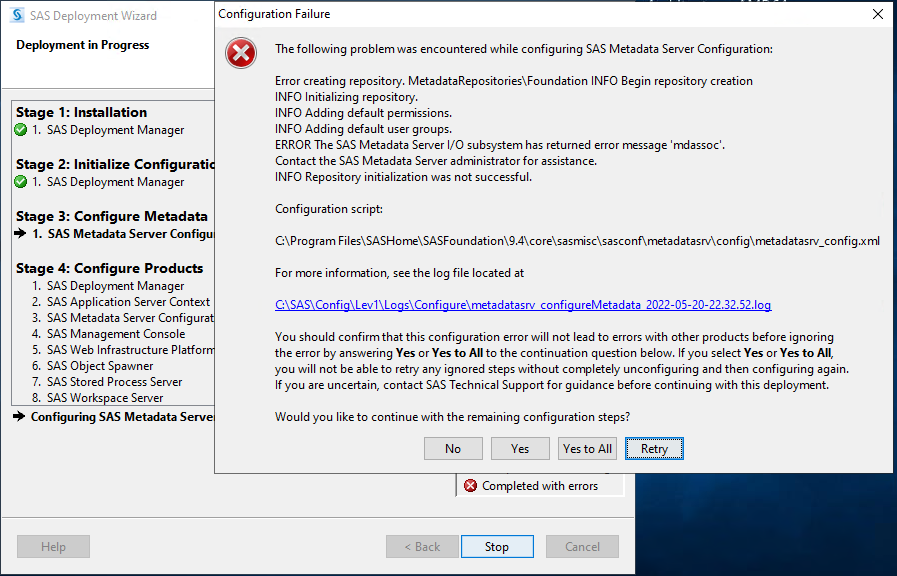Click the Completed with errors legend label
The height and width of the screenshot is (576, 897).
point(540,486)
